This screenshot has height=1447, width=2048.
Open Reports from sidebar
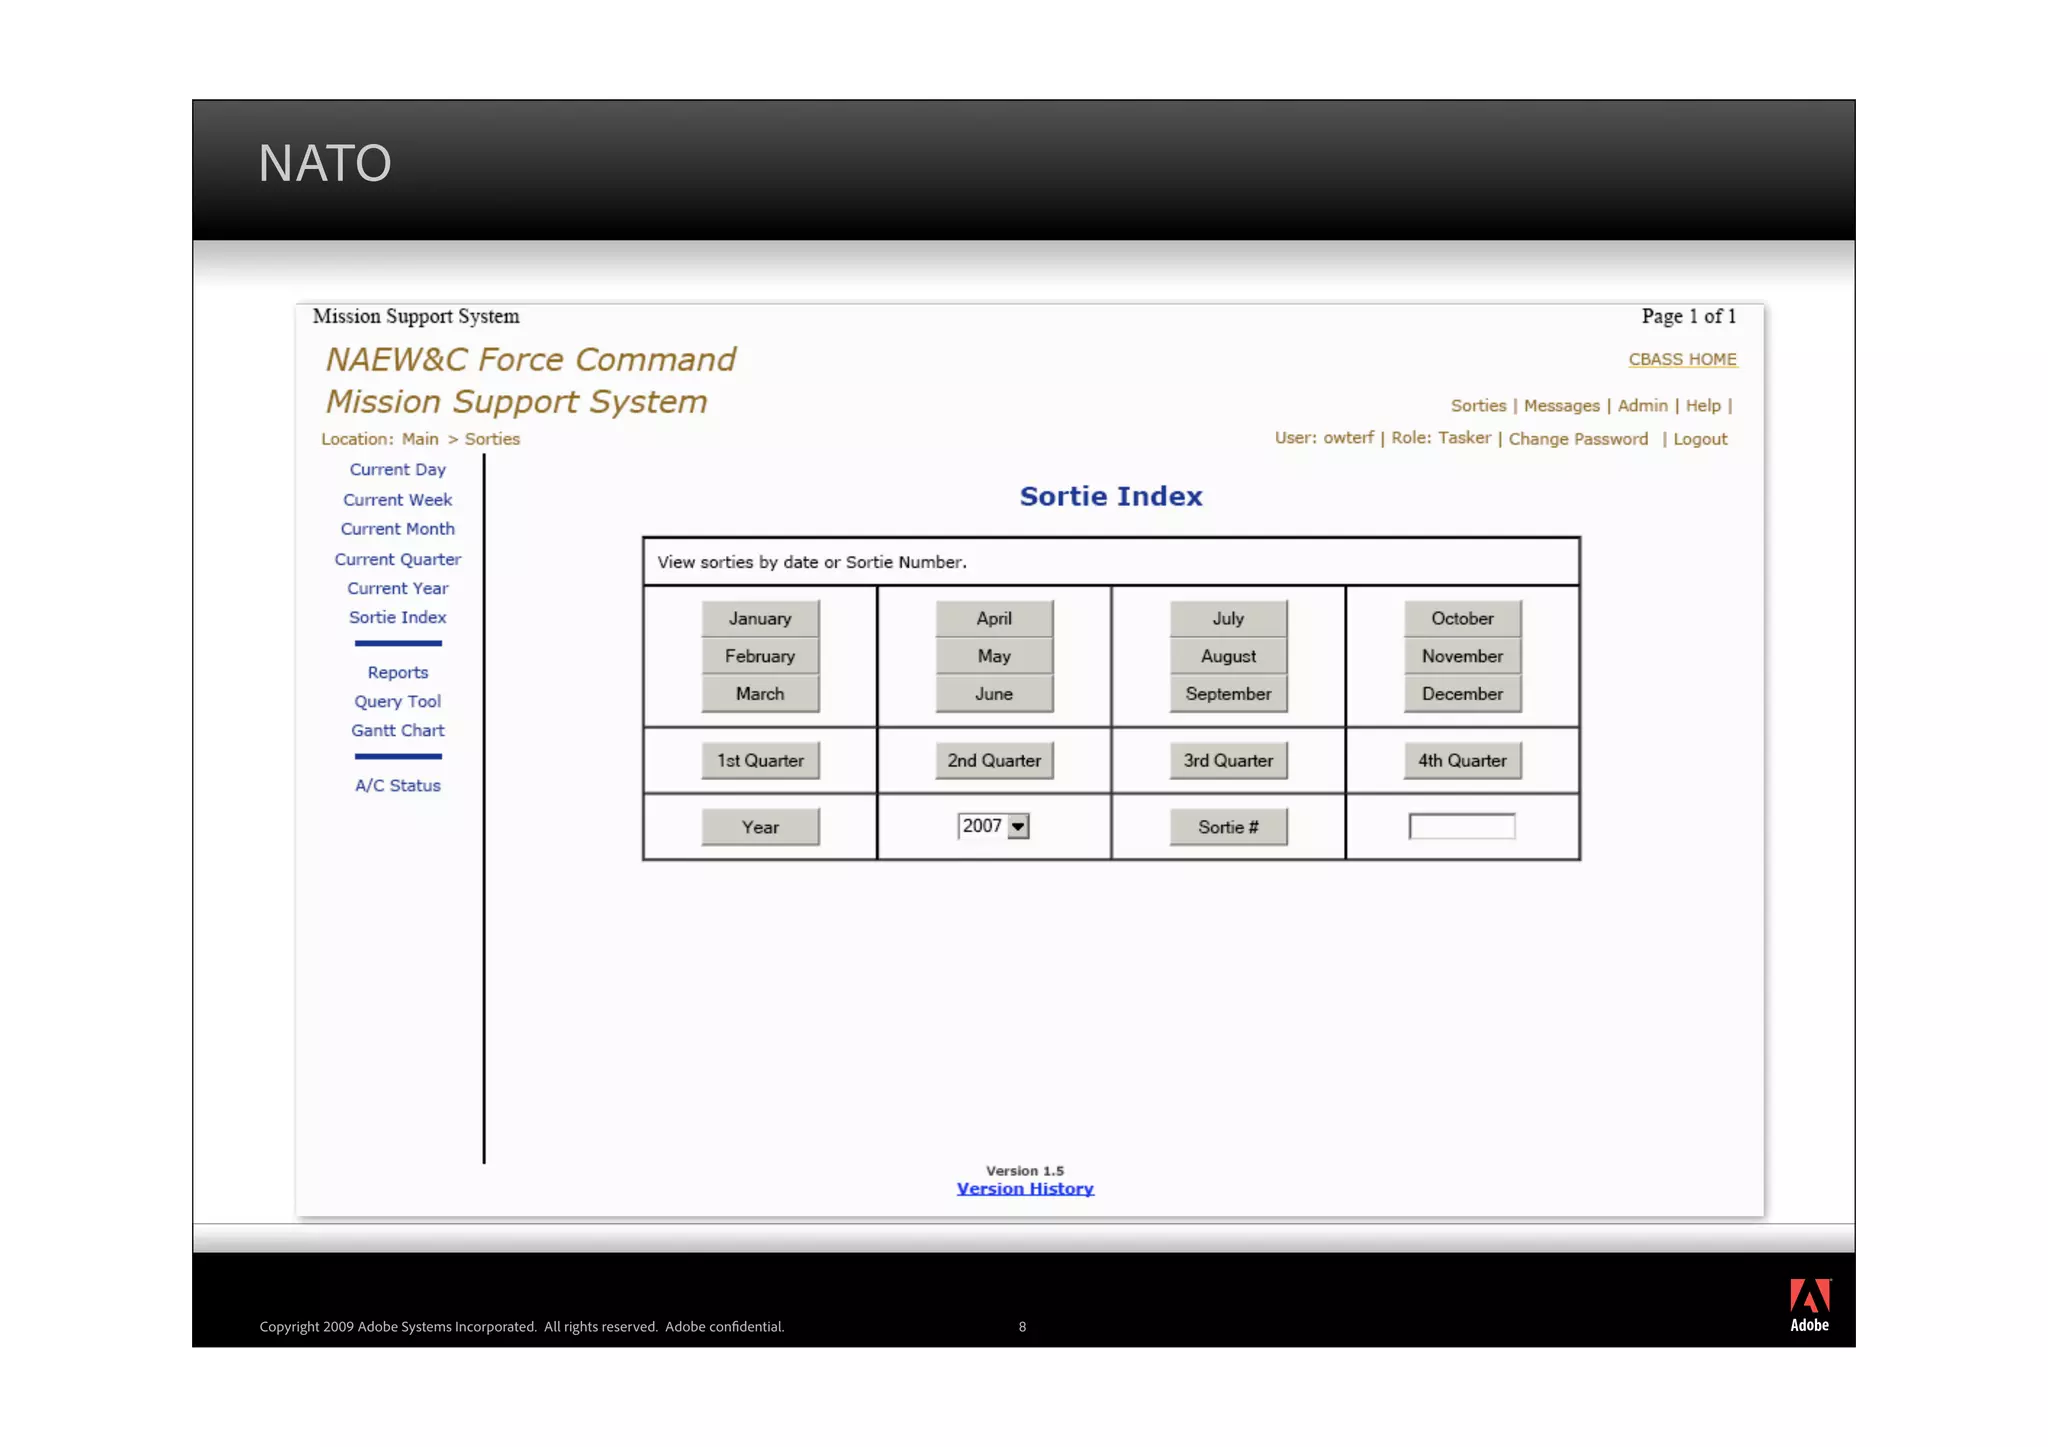coord(397,672)
